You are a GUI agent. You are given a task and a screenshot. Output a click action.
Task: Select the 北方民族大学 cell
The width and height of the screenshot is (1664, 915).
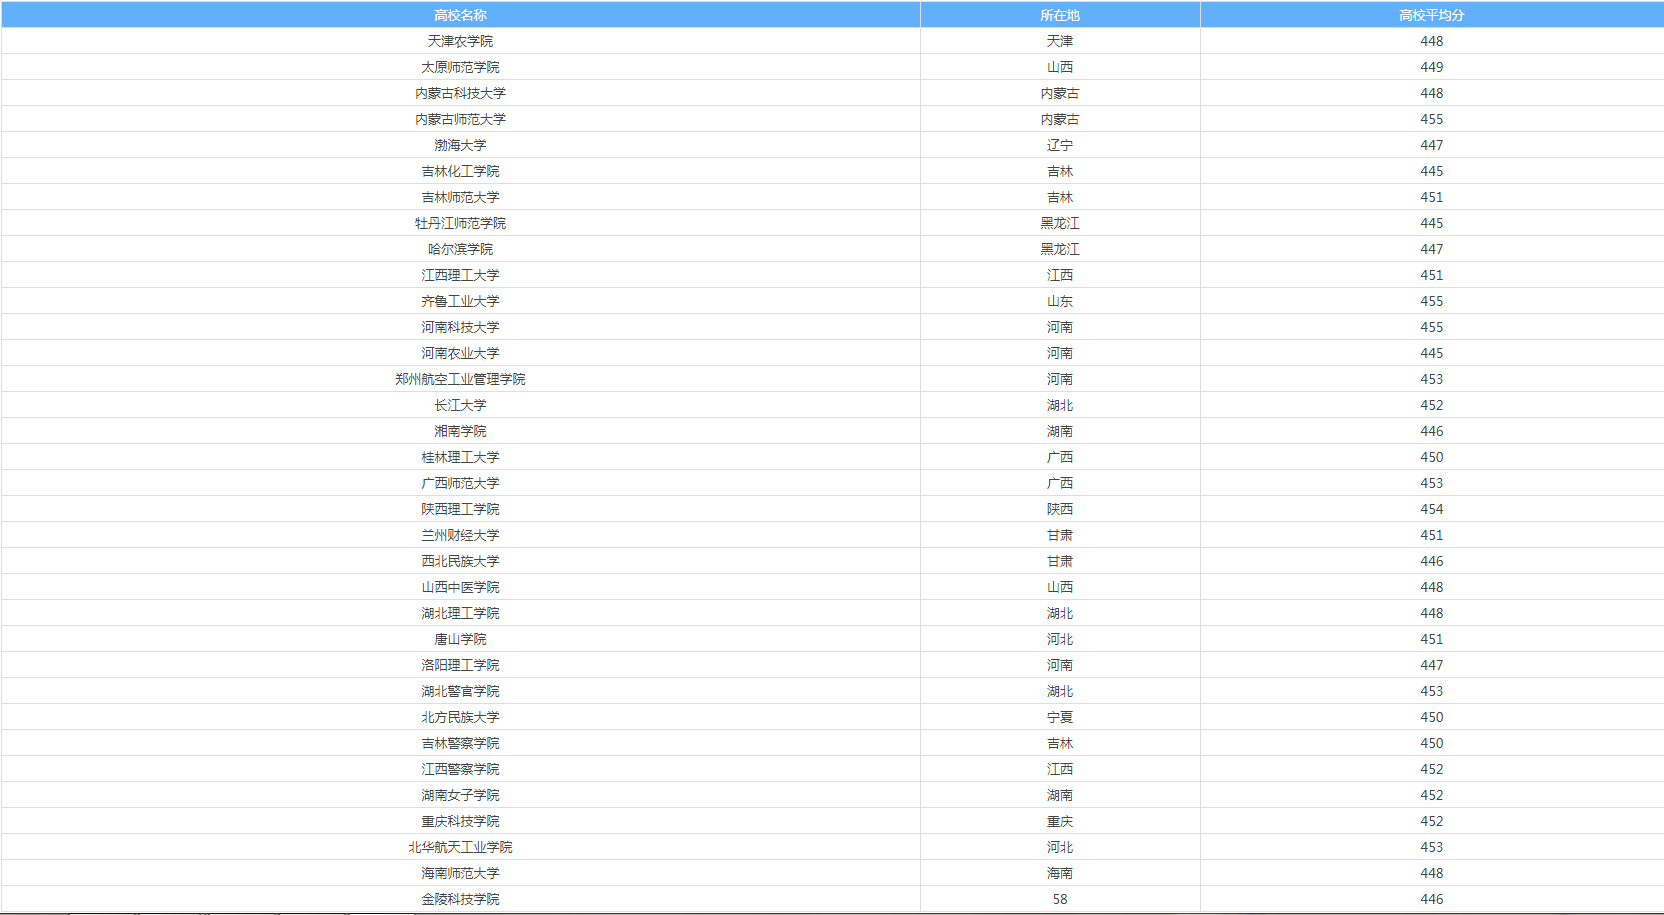tap(460, 717)
